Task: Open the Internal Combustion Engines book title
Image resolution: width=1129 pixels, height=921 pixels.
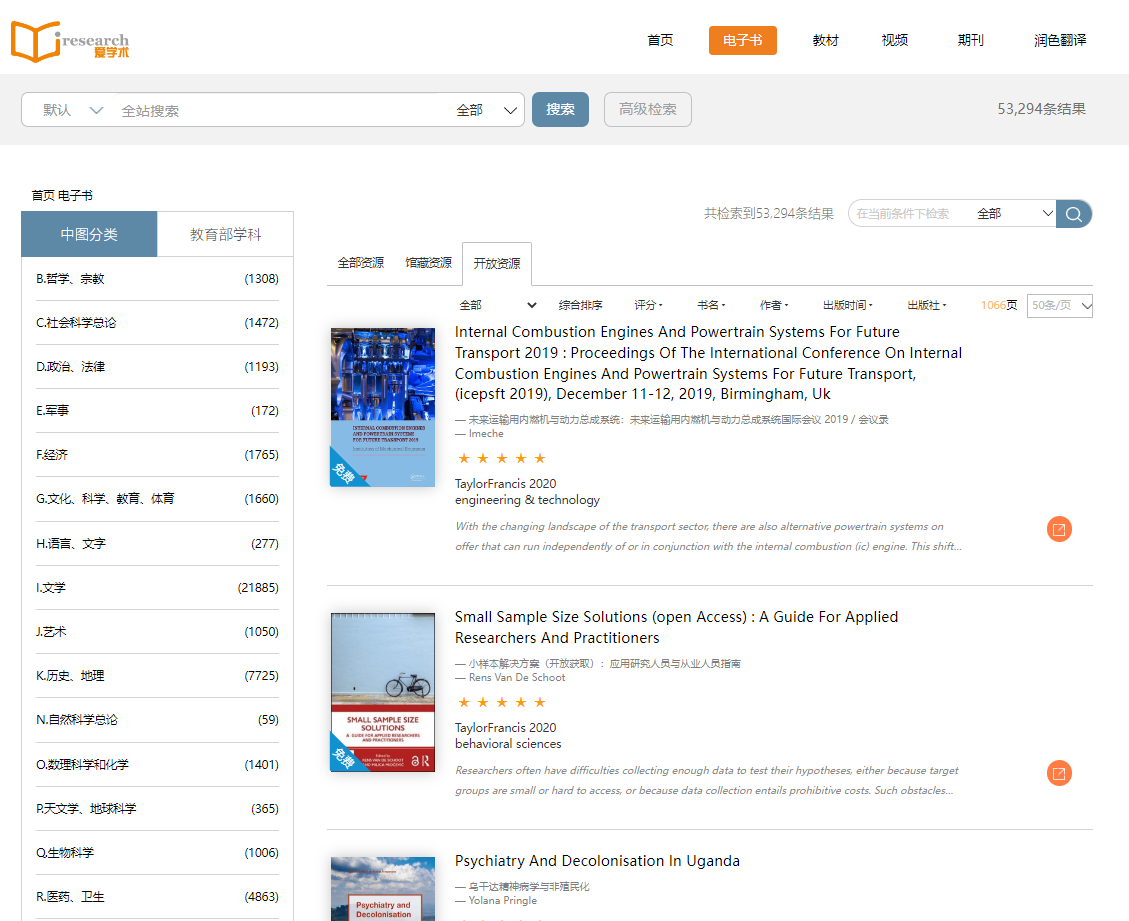Action: click(709, 363)
